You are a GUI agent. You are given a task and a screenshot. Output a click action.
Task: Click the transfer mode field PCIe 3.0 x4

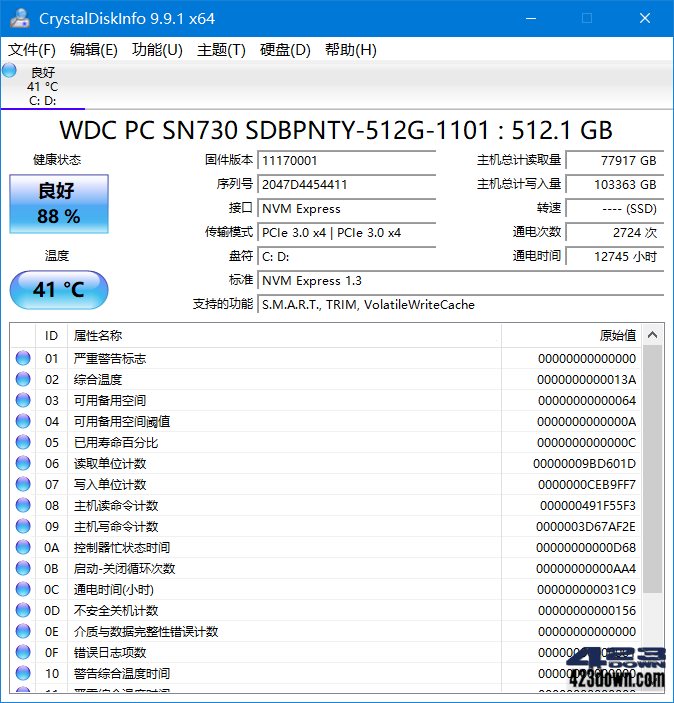tap(347, 233)
